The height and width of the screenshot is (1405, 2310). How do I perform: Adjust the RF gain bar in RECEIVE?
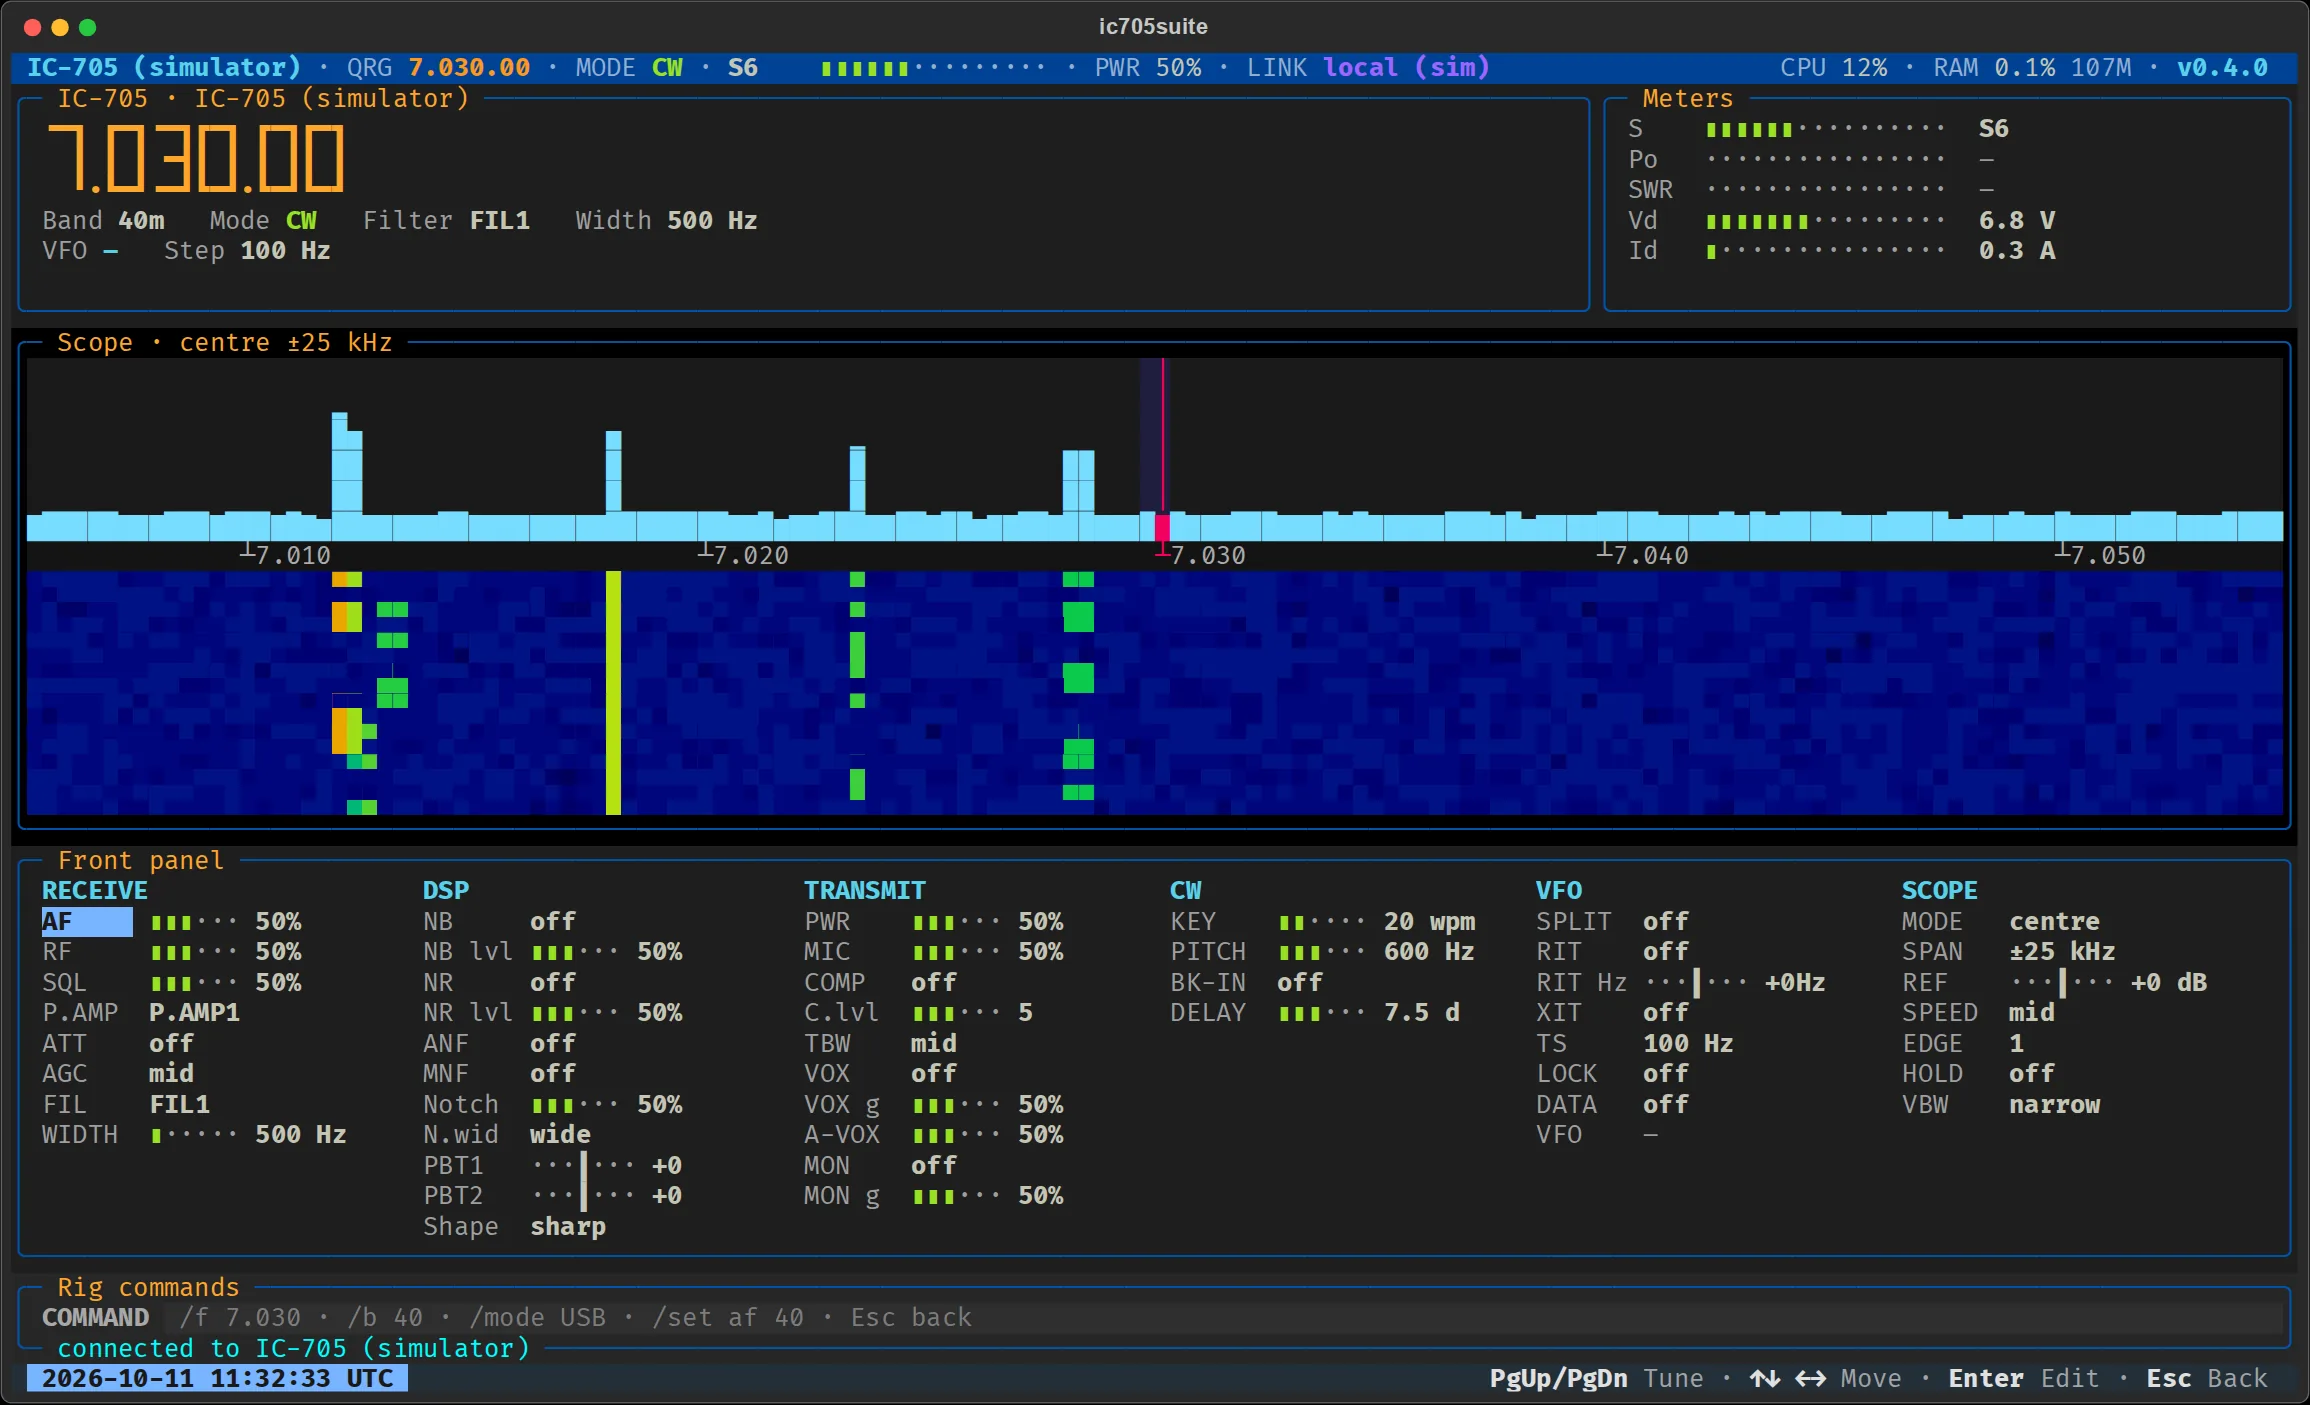click(x=194, y=952)
